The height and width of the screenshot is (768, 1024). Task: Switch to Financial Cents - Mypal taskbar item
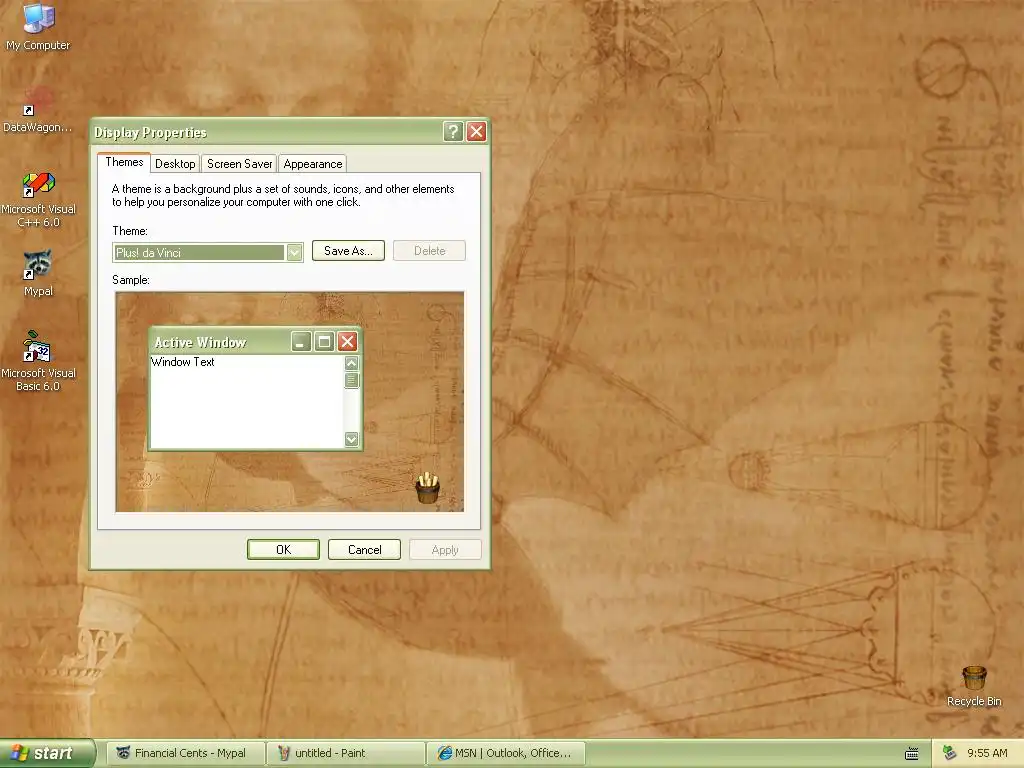click(x=186, y=753)
